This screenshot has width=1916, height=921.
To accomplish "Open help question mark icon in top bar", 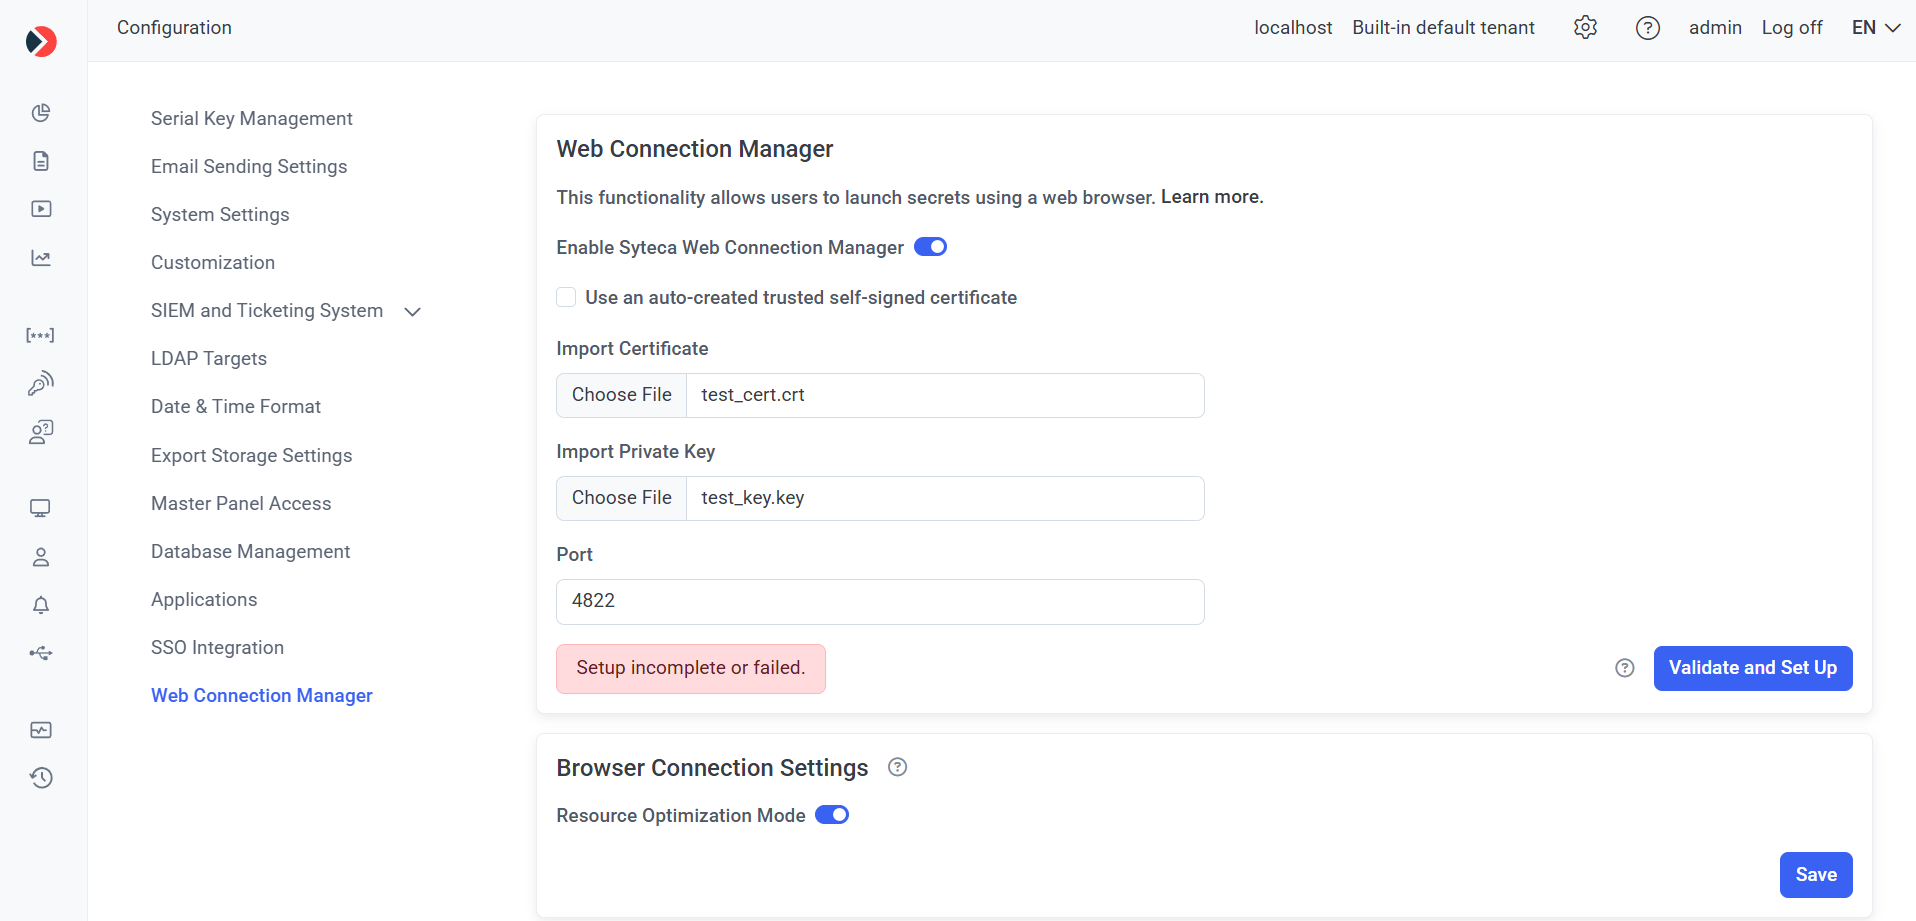I will coord(1647,28).
